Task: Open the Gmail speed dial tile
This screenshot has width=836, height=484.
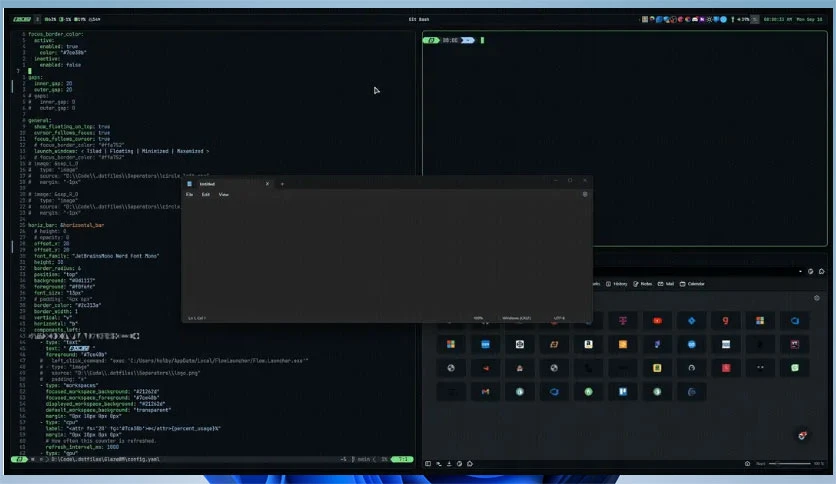Action: (485, 392)
